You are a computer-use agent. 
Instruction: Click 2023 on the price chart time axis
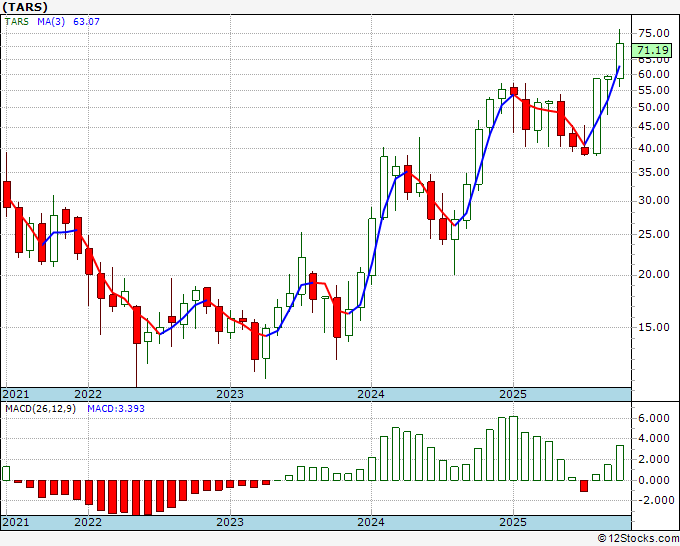point(230,394)
